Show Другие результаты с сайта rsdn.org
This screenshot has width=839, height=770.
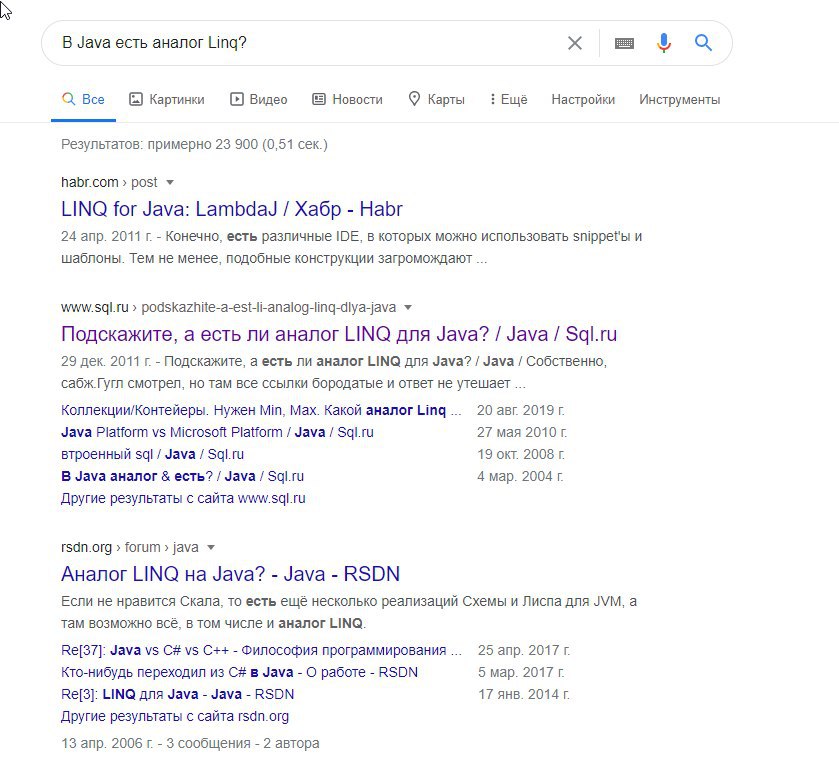[175, 716]
